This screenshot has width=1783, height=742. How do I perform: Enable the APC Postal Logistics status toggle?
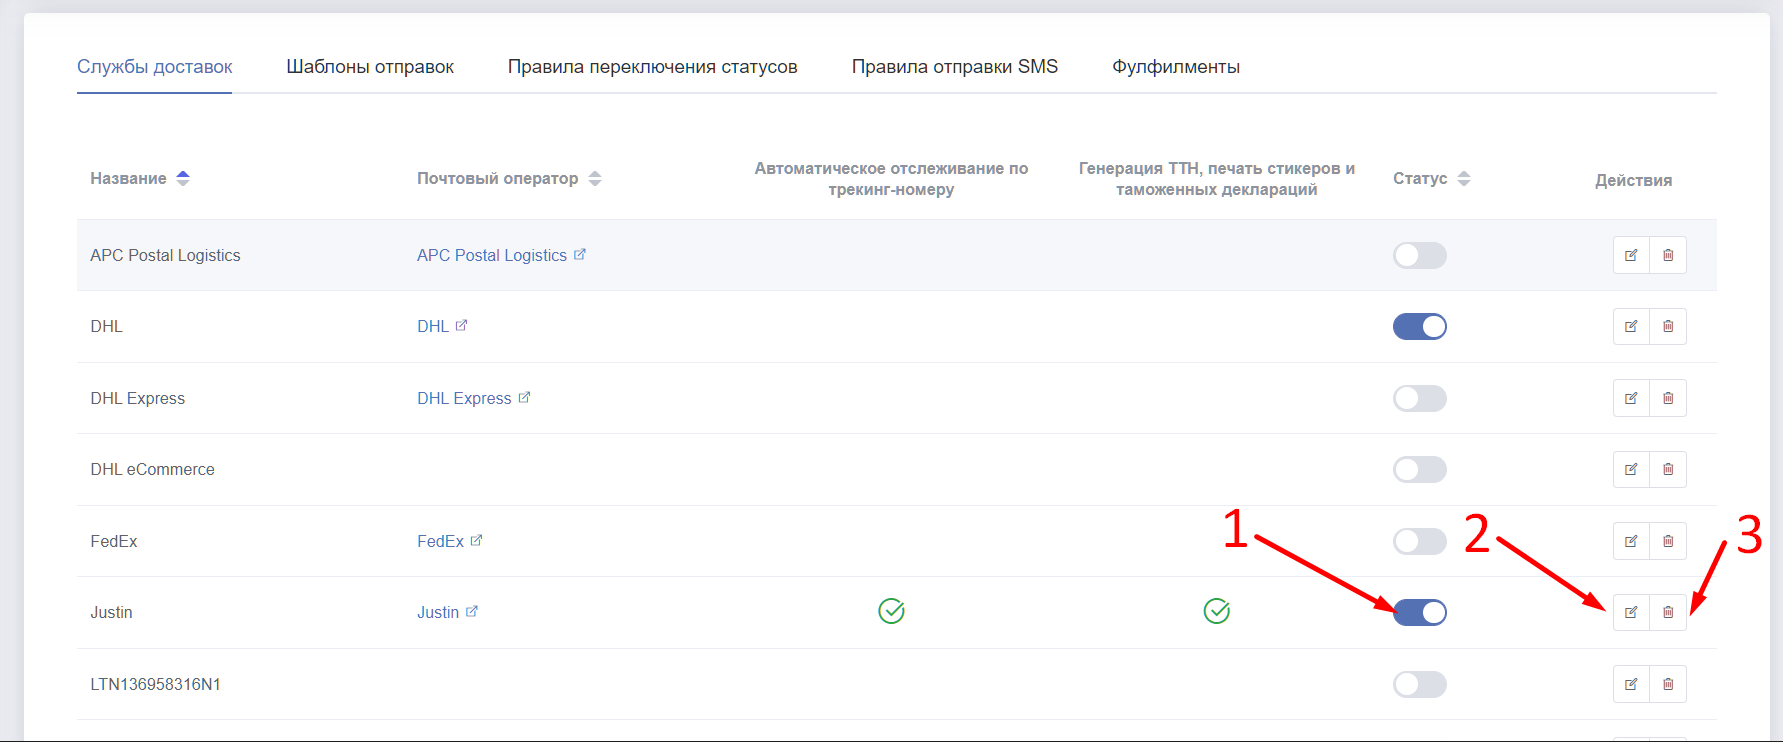(1420, 255)
